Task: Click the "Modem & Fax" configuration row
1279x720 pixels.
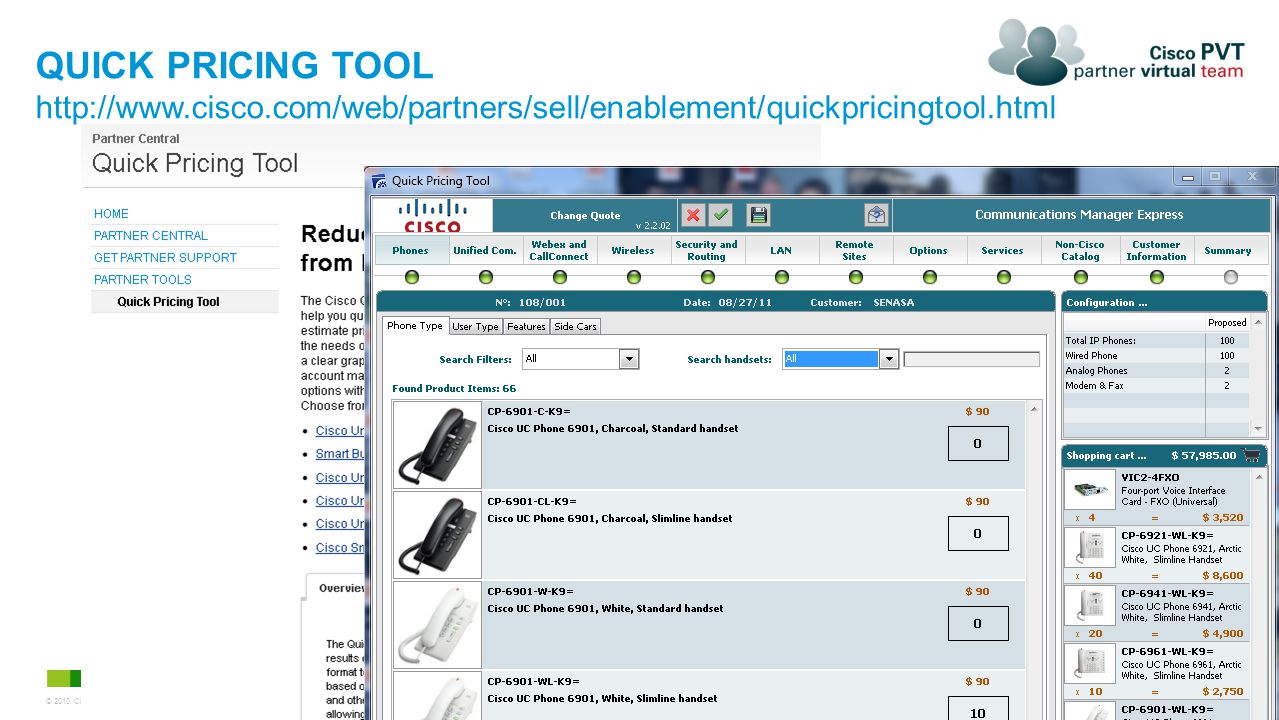Action: click(1155, 386)
